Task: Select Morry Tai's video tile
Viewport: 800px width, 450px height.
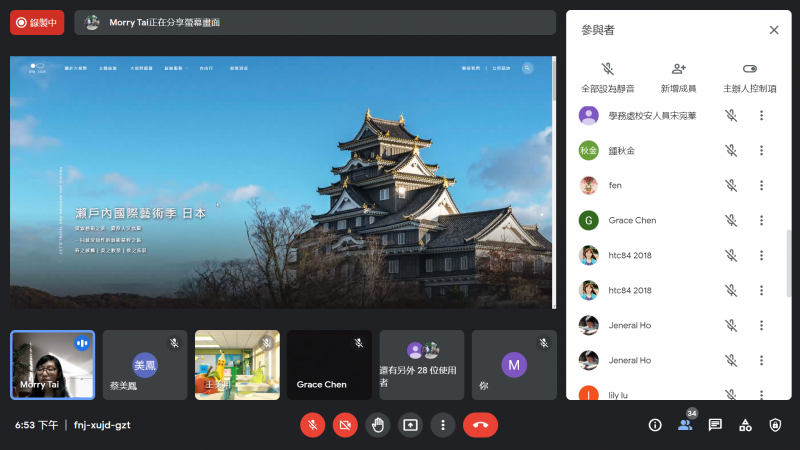Action: 53,365
